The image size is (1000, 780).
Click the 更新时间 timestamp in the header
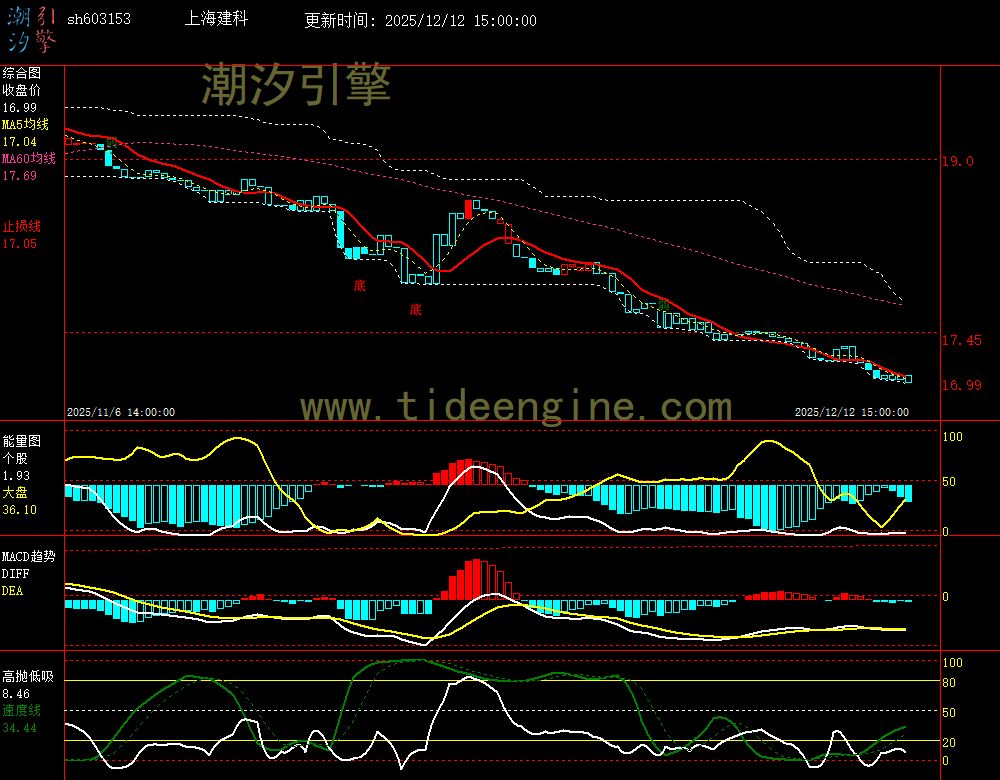click(420, 21)
